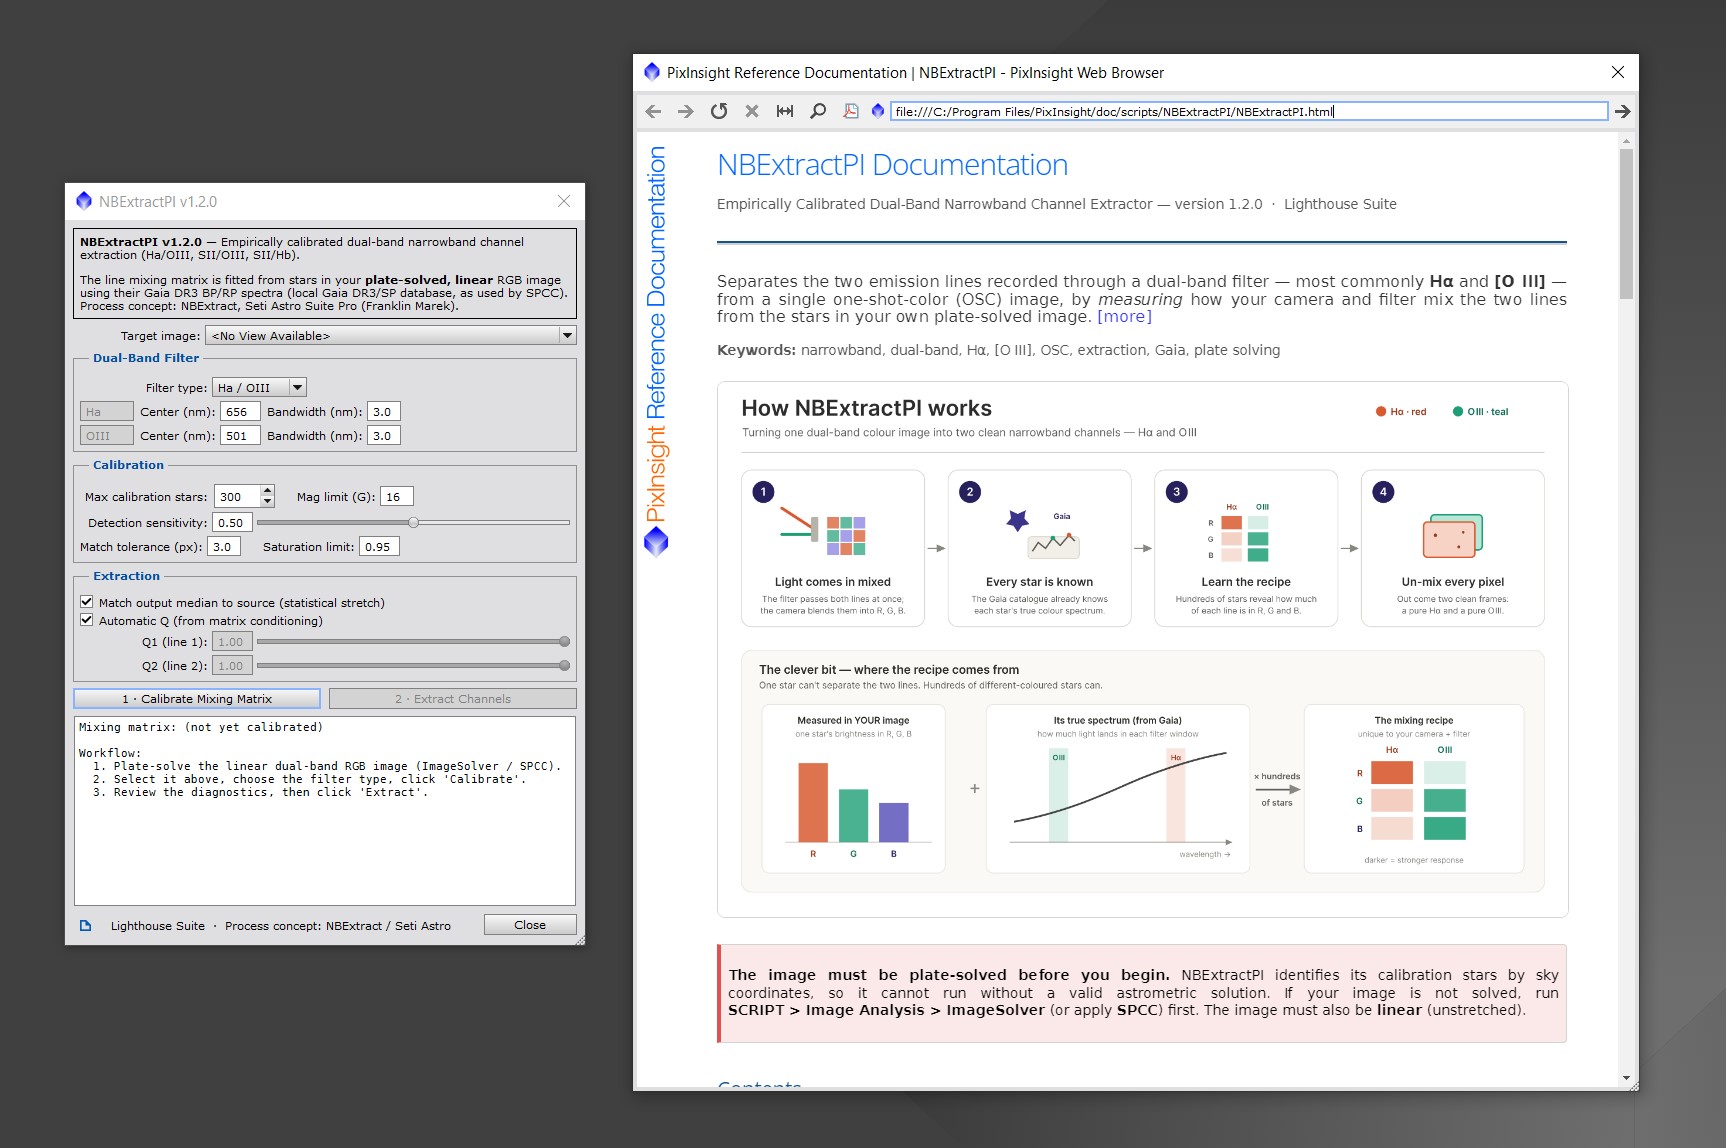Click the go arrow next to URL field
Viewport: 1726px width, 1148px height.
1622,111
